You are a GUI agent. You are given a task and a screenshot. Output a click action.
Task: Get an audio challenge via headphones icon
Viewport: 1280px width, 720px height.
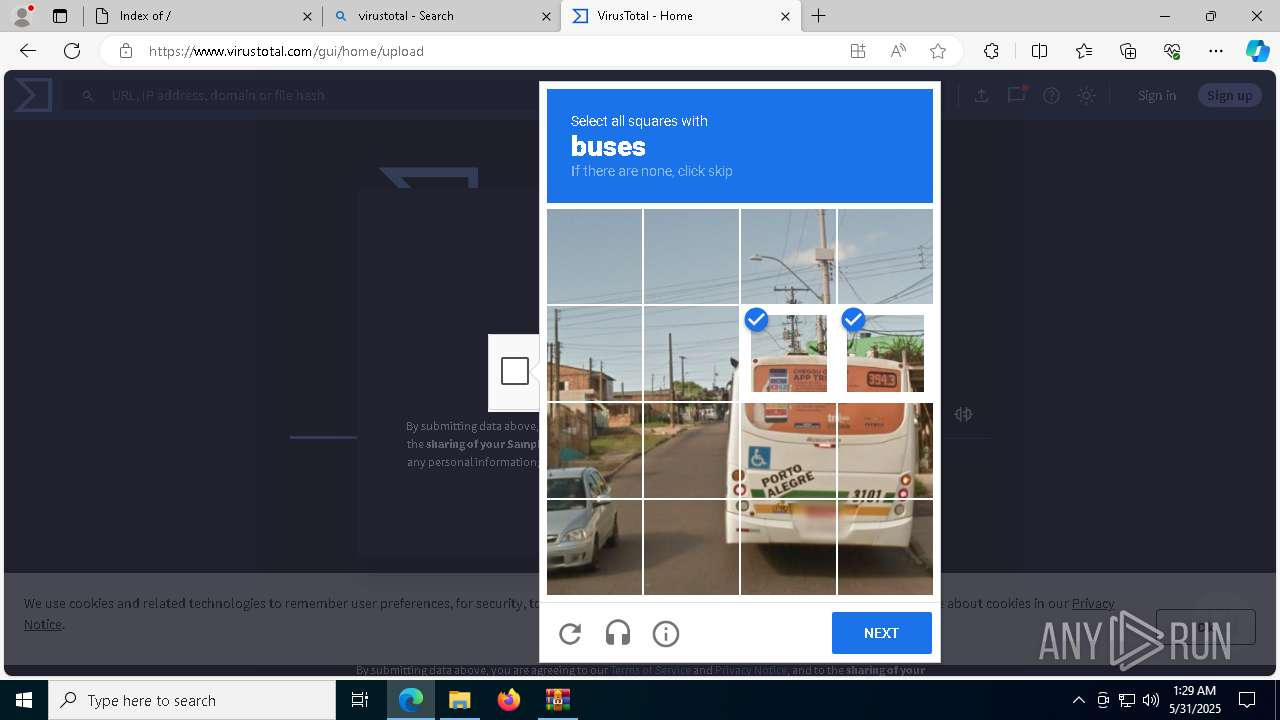pyautogui.click(x=618, y=633)
